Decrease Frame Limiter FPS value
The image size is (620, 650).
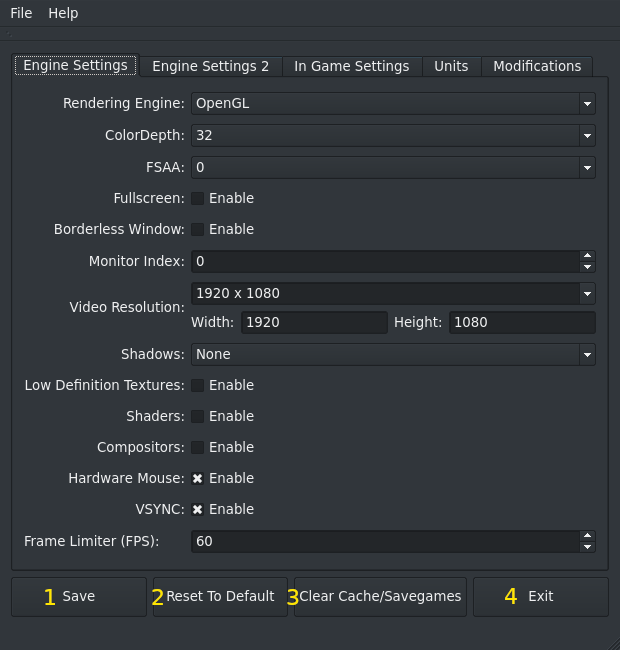click(587, 547)
